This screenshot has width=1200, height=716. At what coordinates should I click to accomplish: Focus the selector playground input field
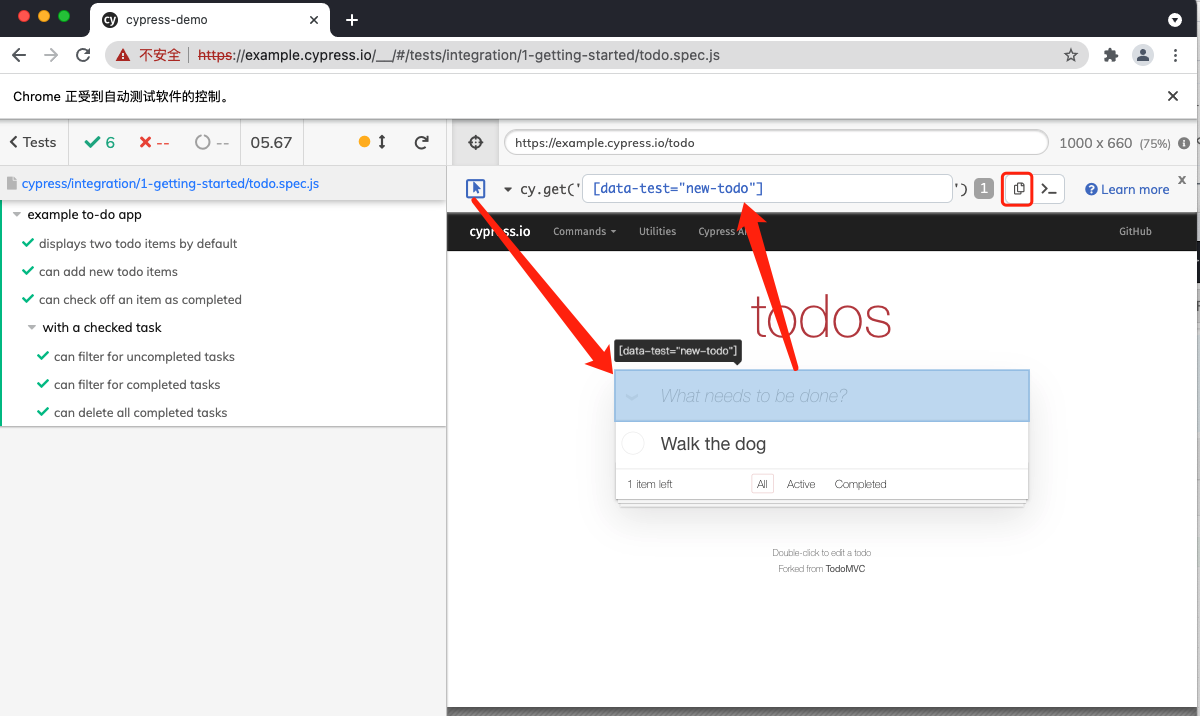tap(767, 189)
